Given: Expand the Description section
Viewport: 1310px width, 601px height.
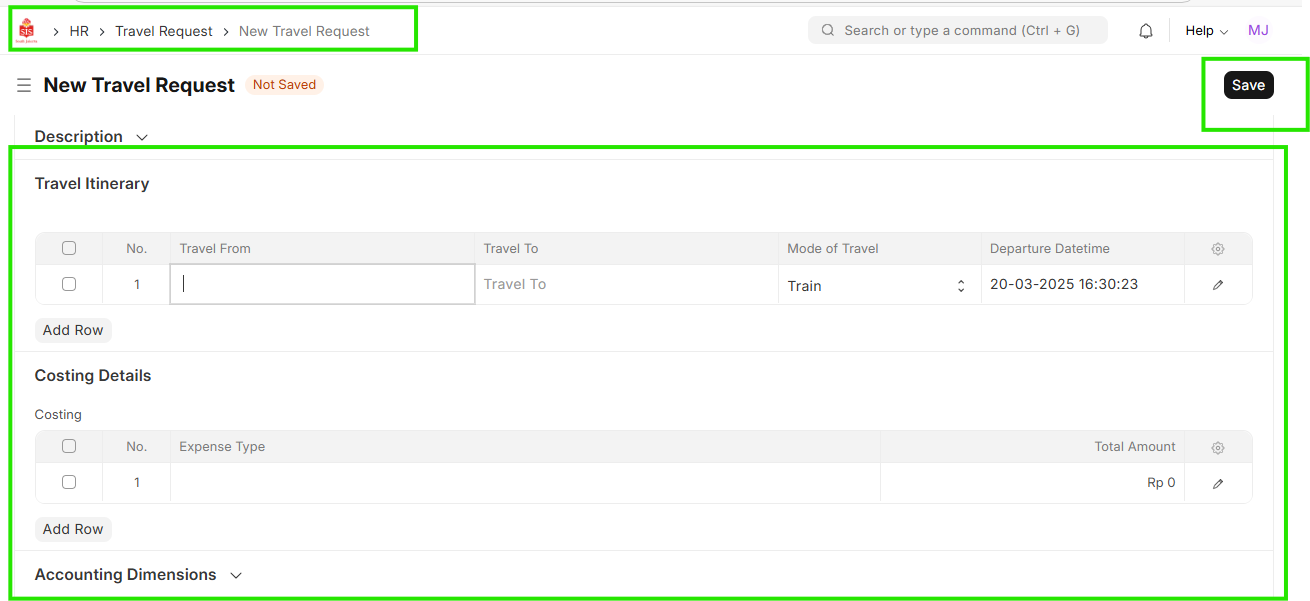Looking at the screenshot, I should (x=91, y=137).
